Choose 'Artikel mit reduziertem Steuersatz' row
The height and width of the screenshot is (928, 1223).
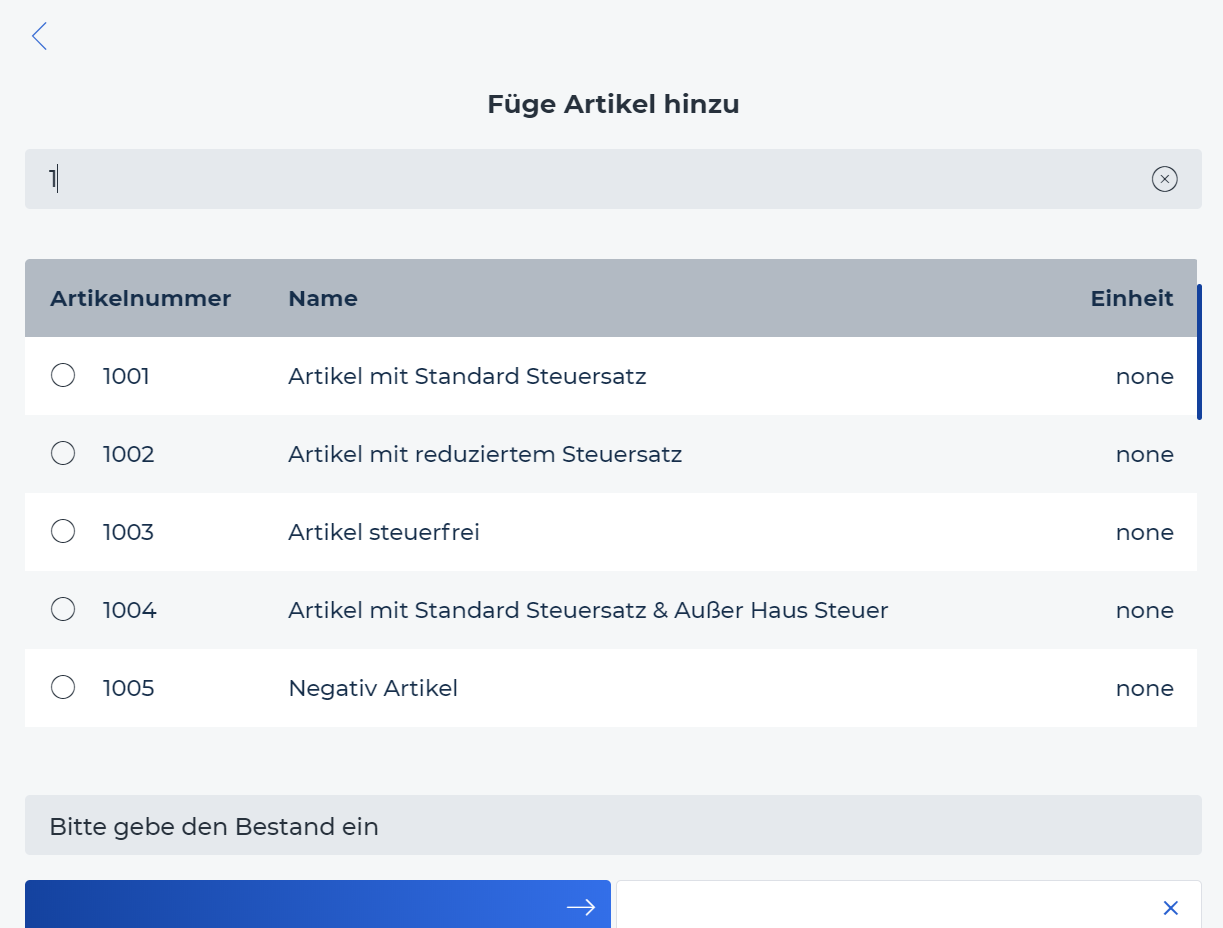click(x=611, y=454)
